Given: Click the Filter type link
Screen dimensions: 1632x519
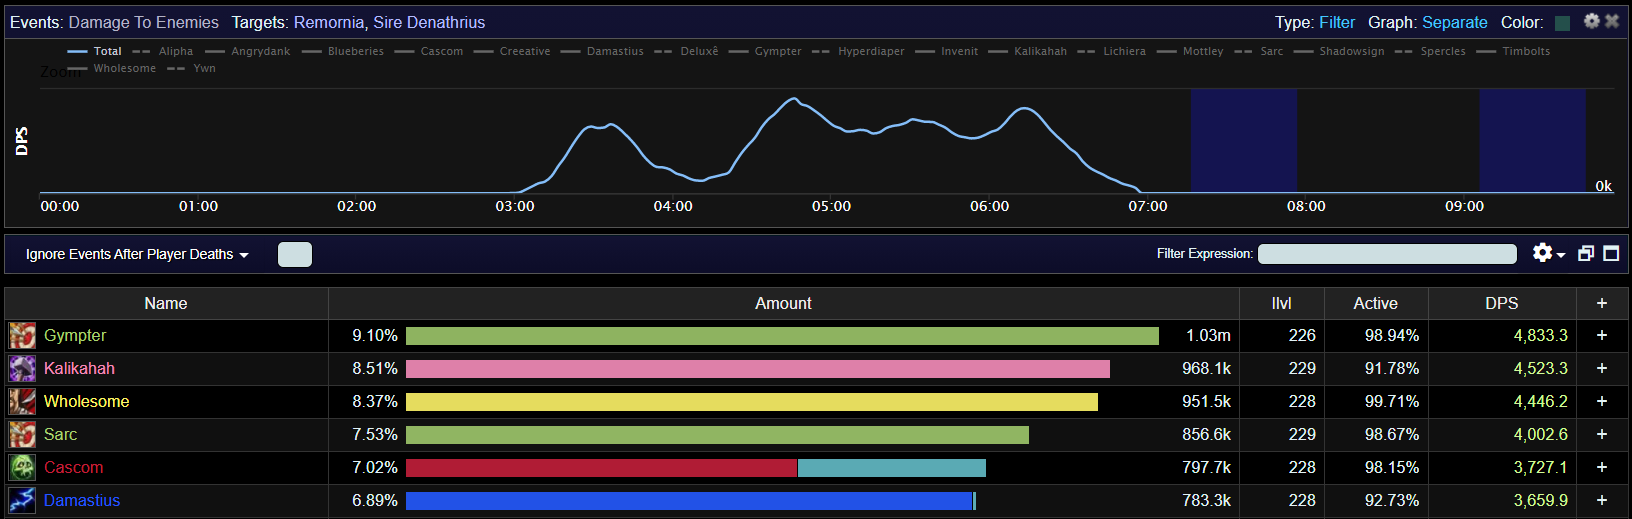Looking at the screenshot, I should tap(1337, 22).
